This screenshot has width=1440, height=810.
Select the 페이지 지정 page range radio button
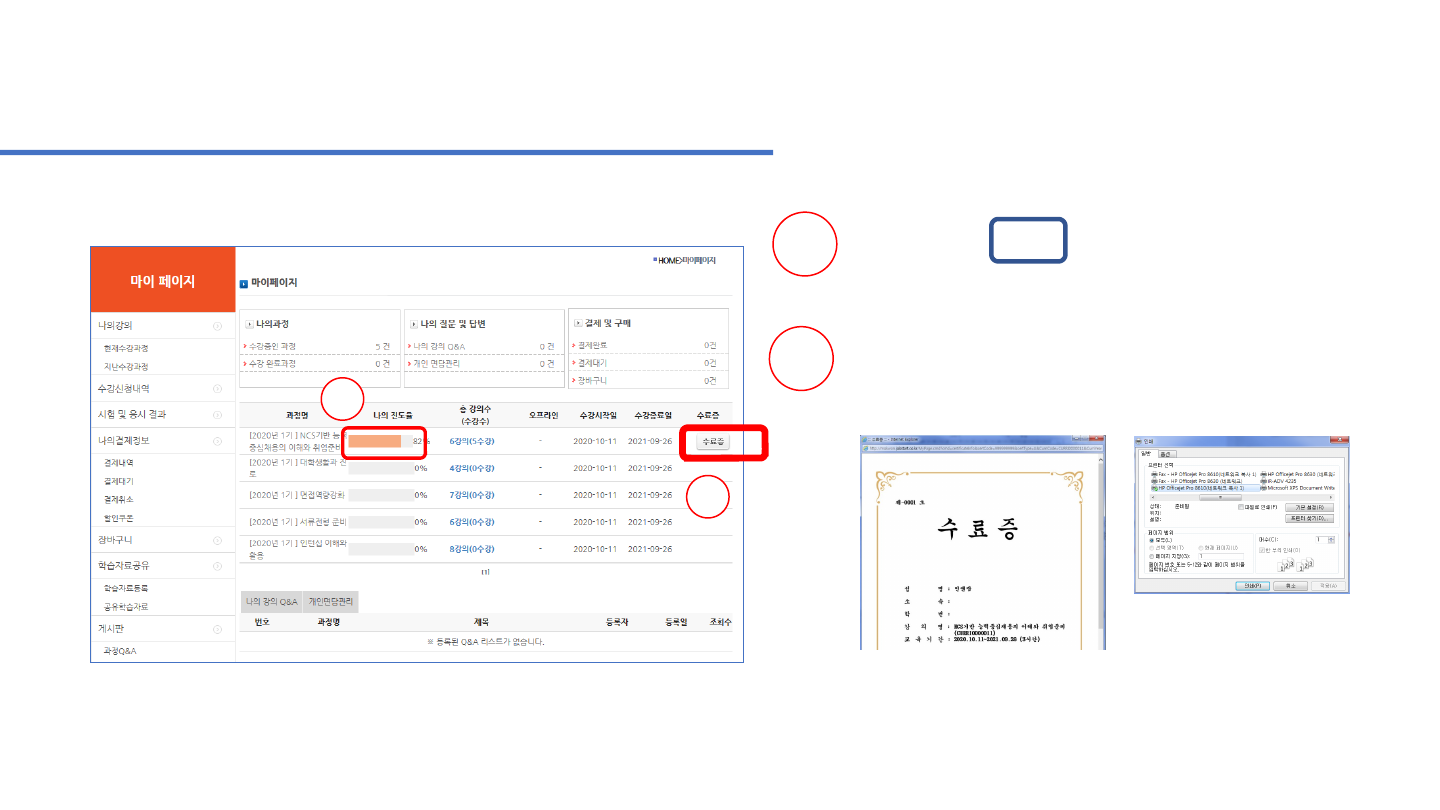pyautogui.click(x=1152, y=556)
